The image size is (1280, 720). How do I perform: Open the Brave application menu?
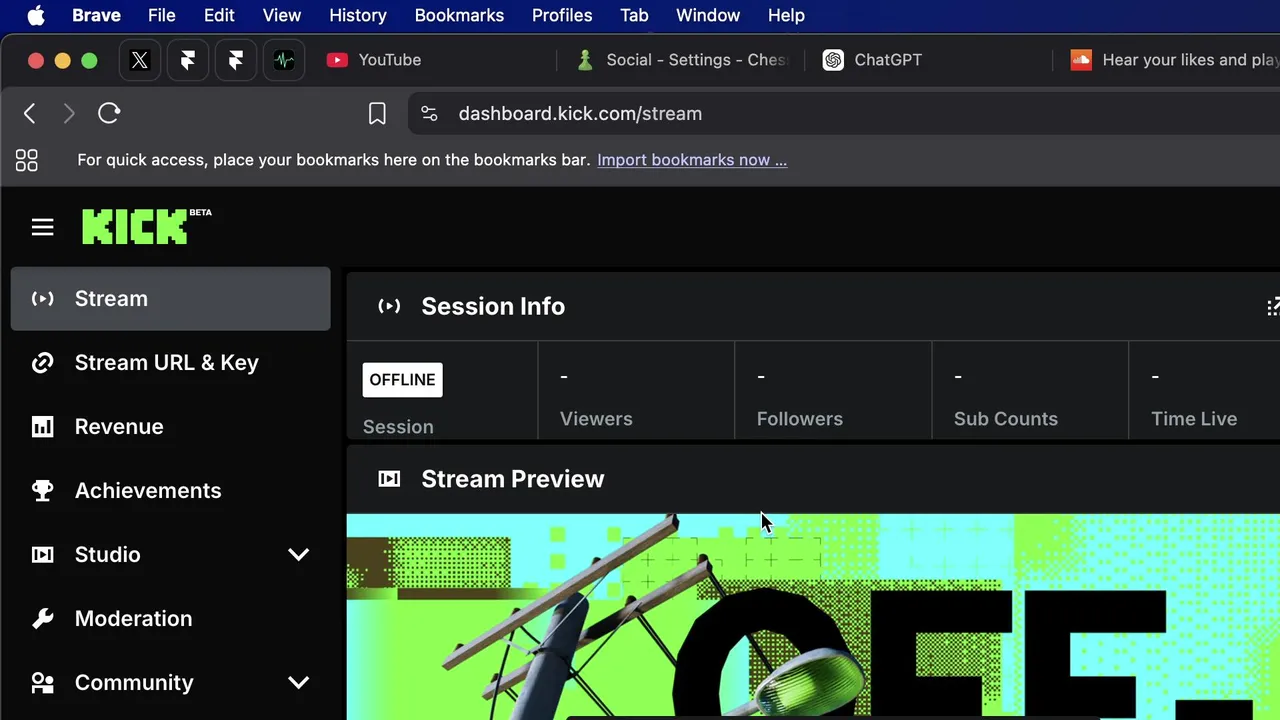[x=96, y=15]
